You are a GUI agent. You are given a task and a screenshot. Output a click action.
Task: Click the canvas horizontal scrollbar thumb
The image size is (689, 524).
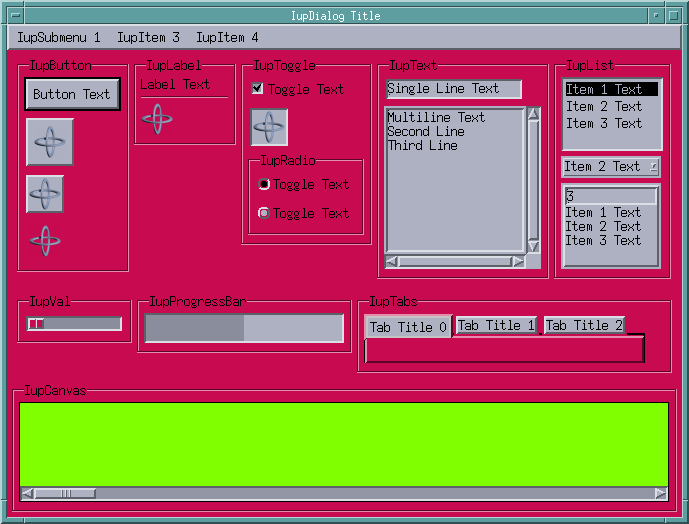tap(65, 494)
